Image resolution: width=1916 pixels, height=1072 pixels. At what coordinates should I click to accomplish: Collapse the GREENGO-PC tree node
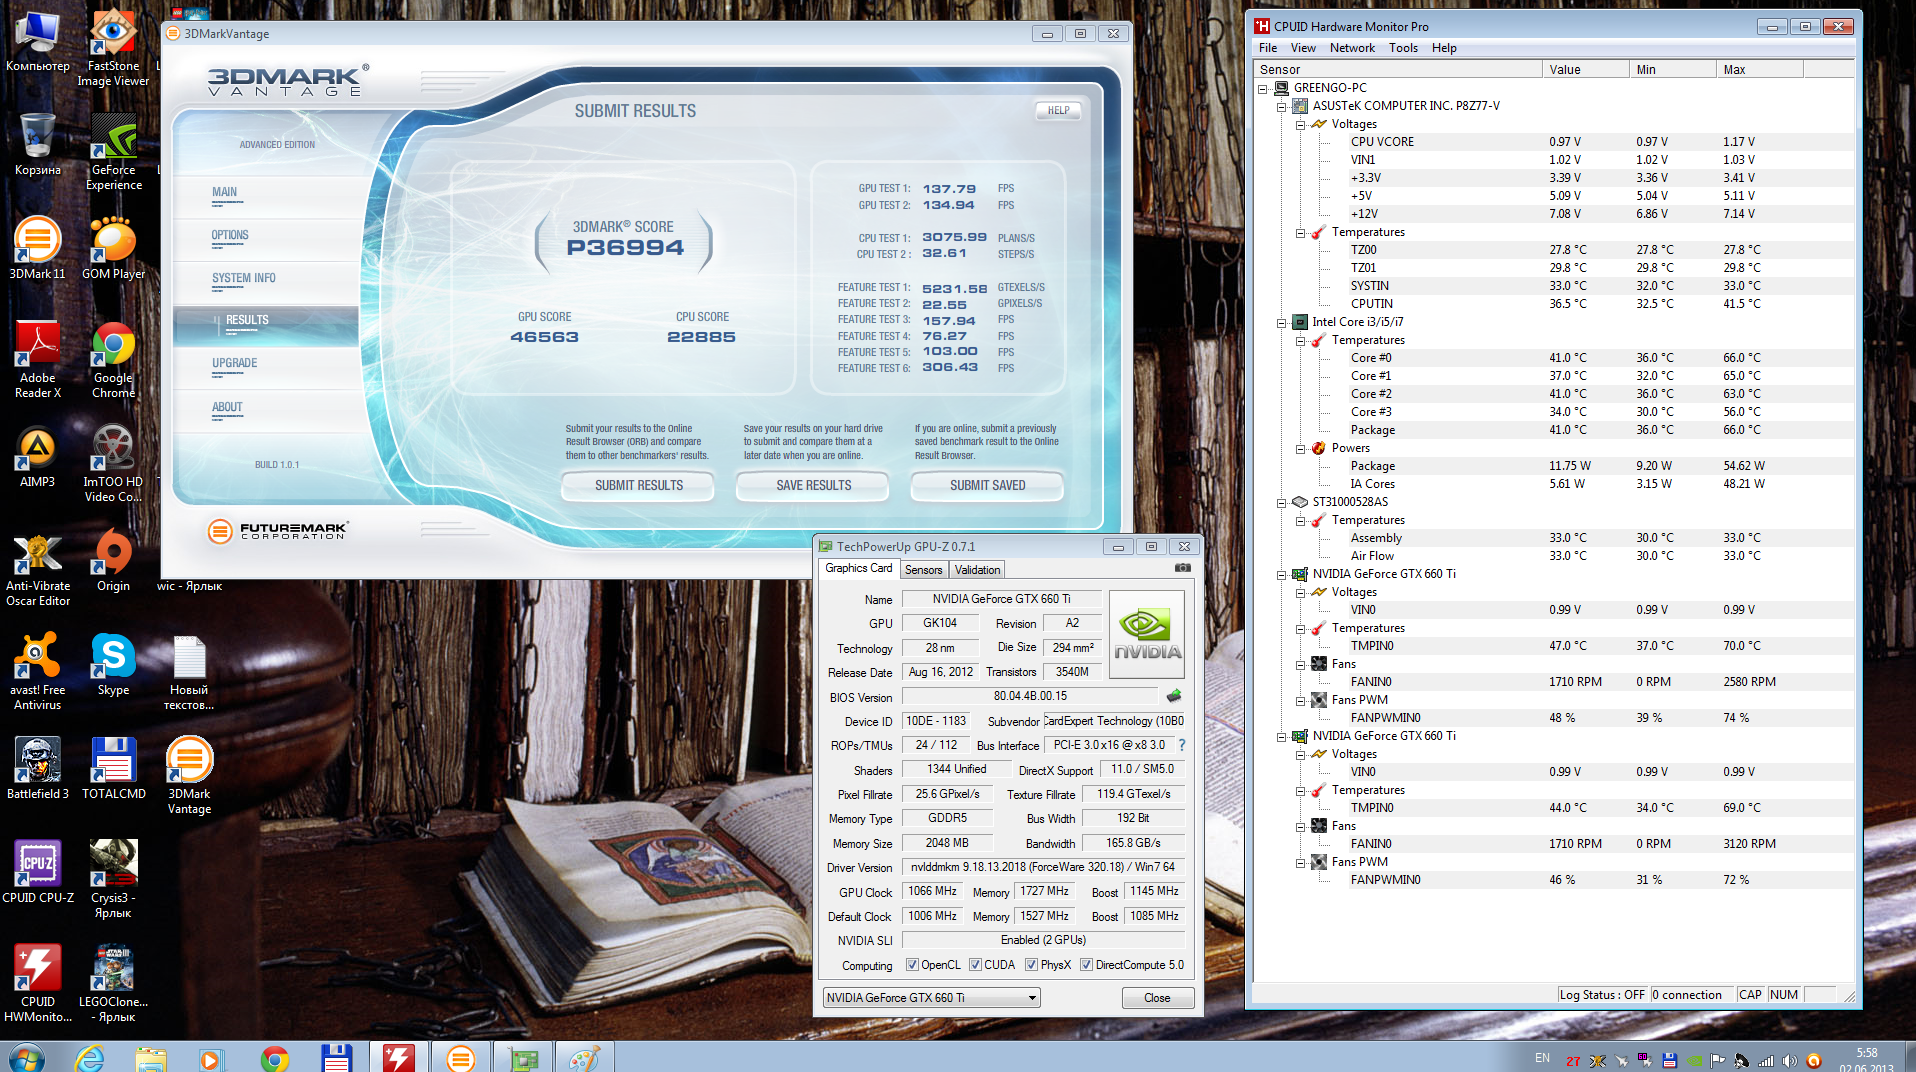coord(1263,88)
